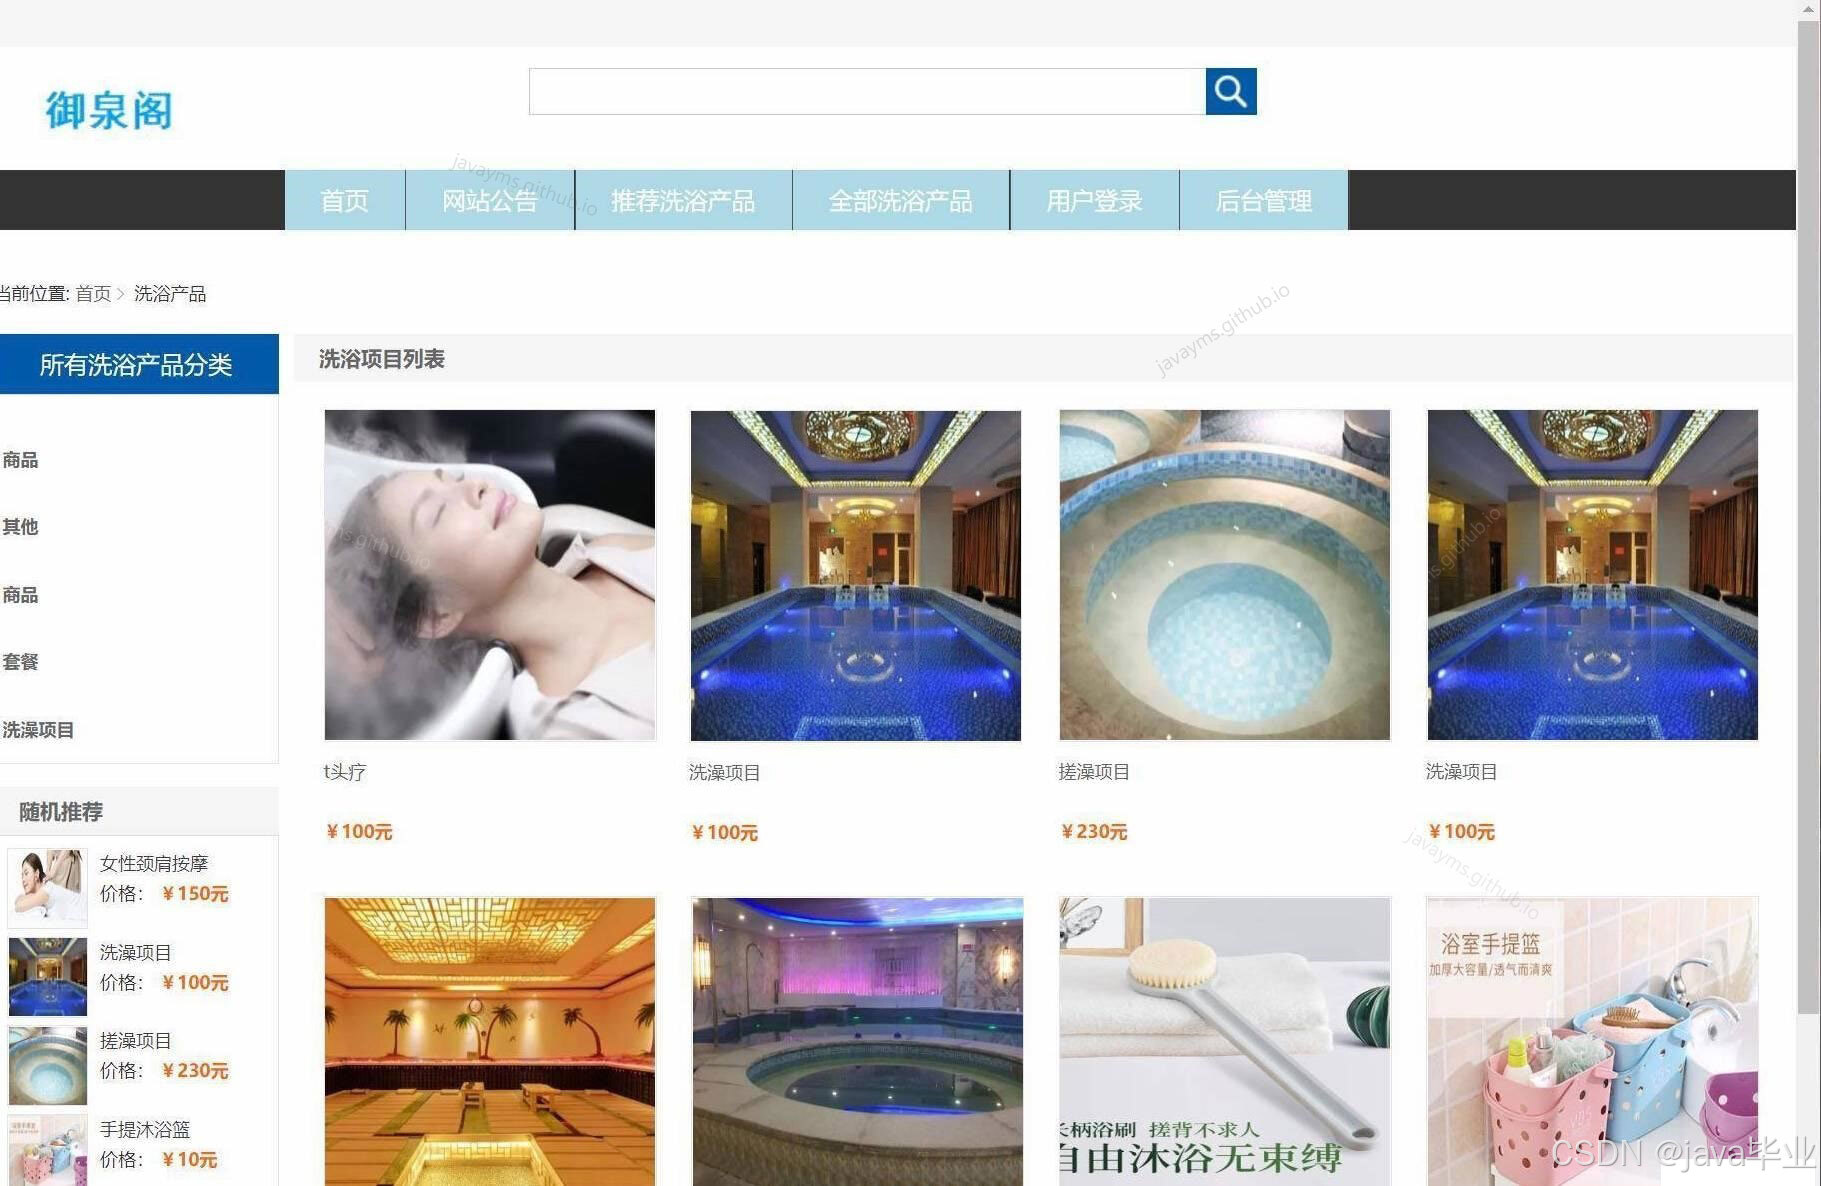Select 全部洗浴产品 from the navigation bar
The image size is (1821, 1186).
900,200
